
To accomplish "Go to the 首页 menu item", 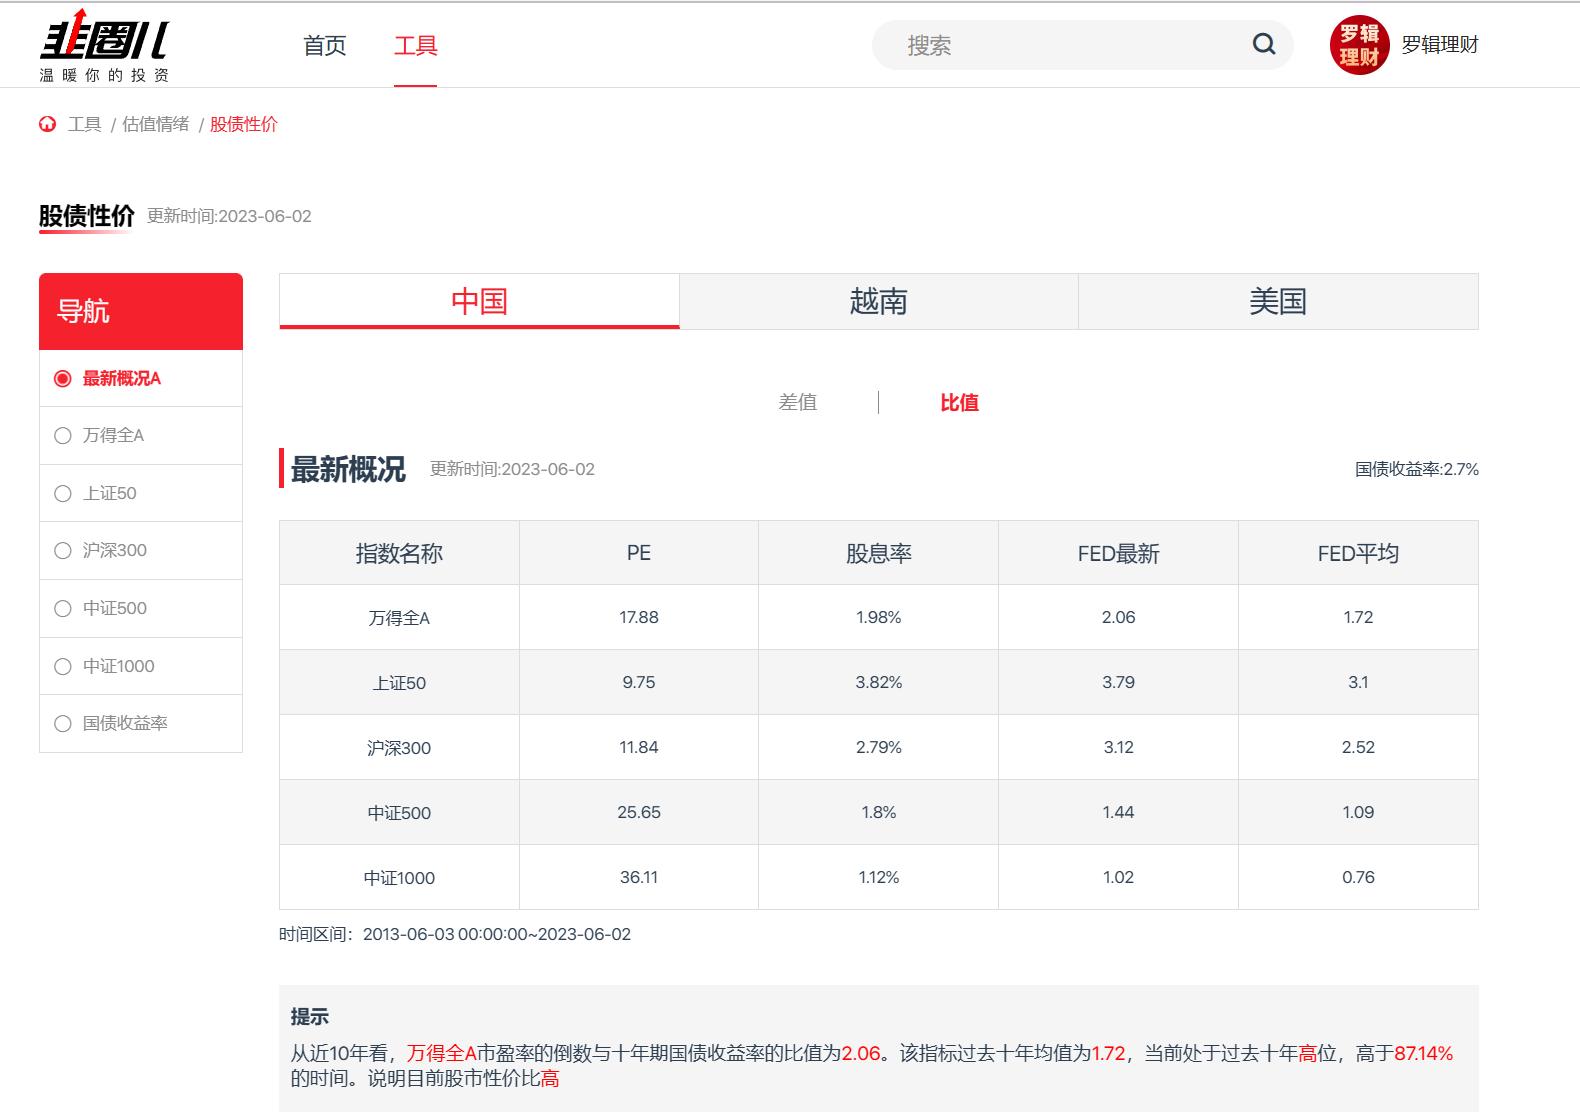I will pyautogui.click(x=325, y=45).
